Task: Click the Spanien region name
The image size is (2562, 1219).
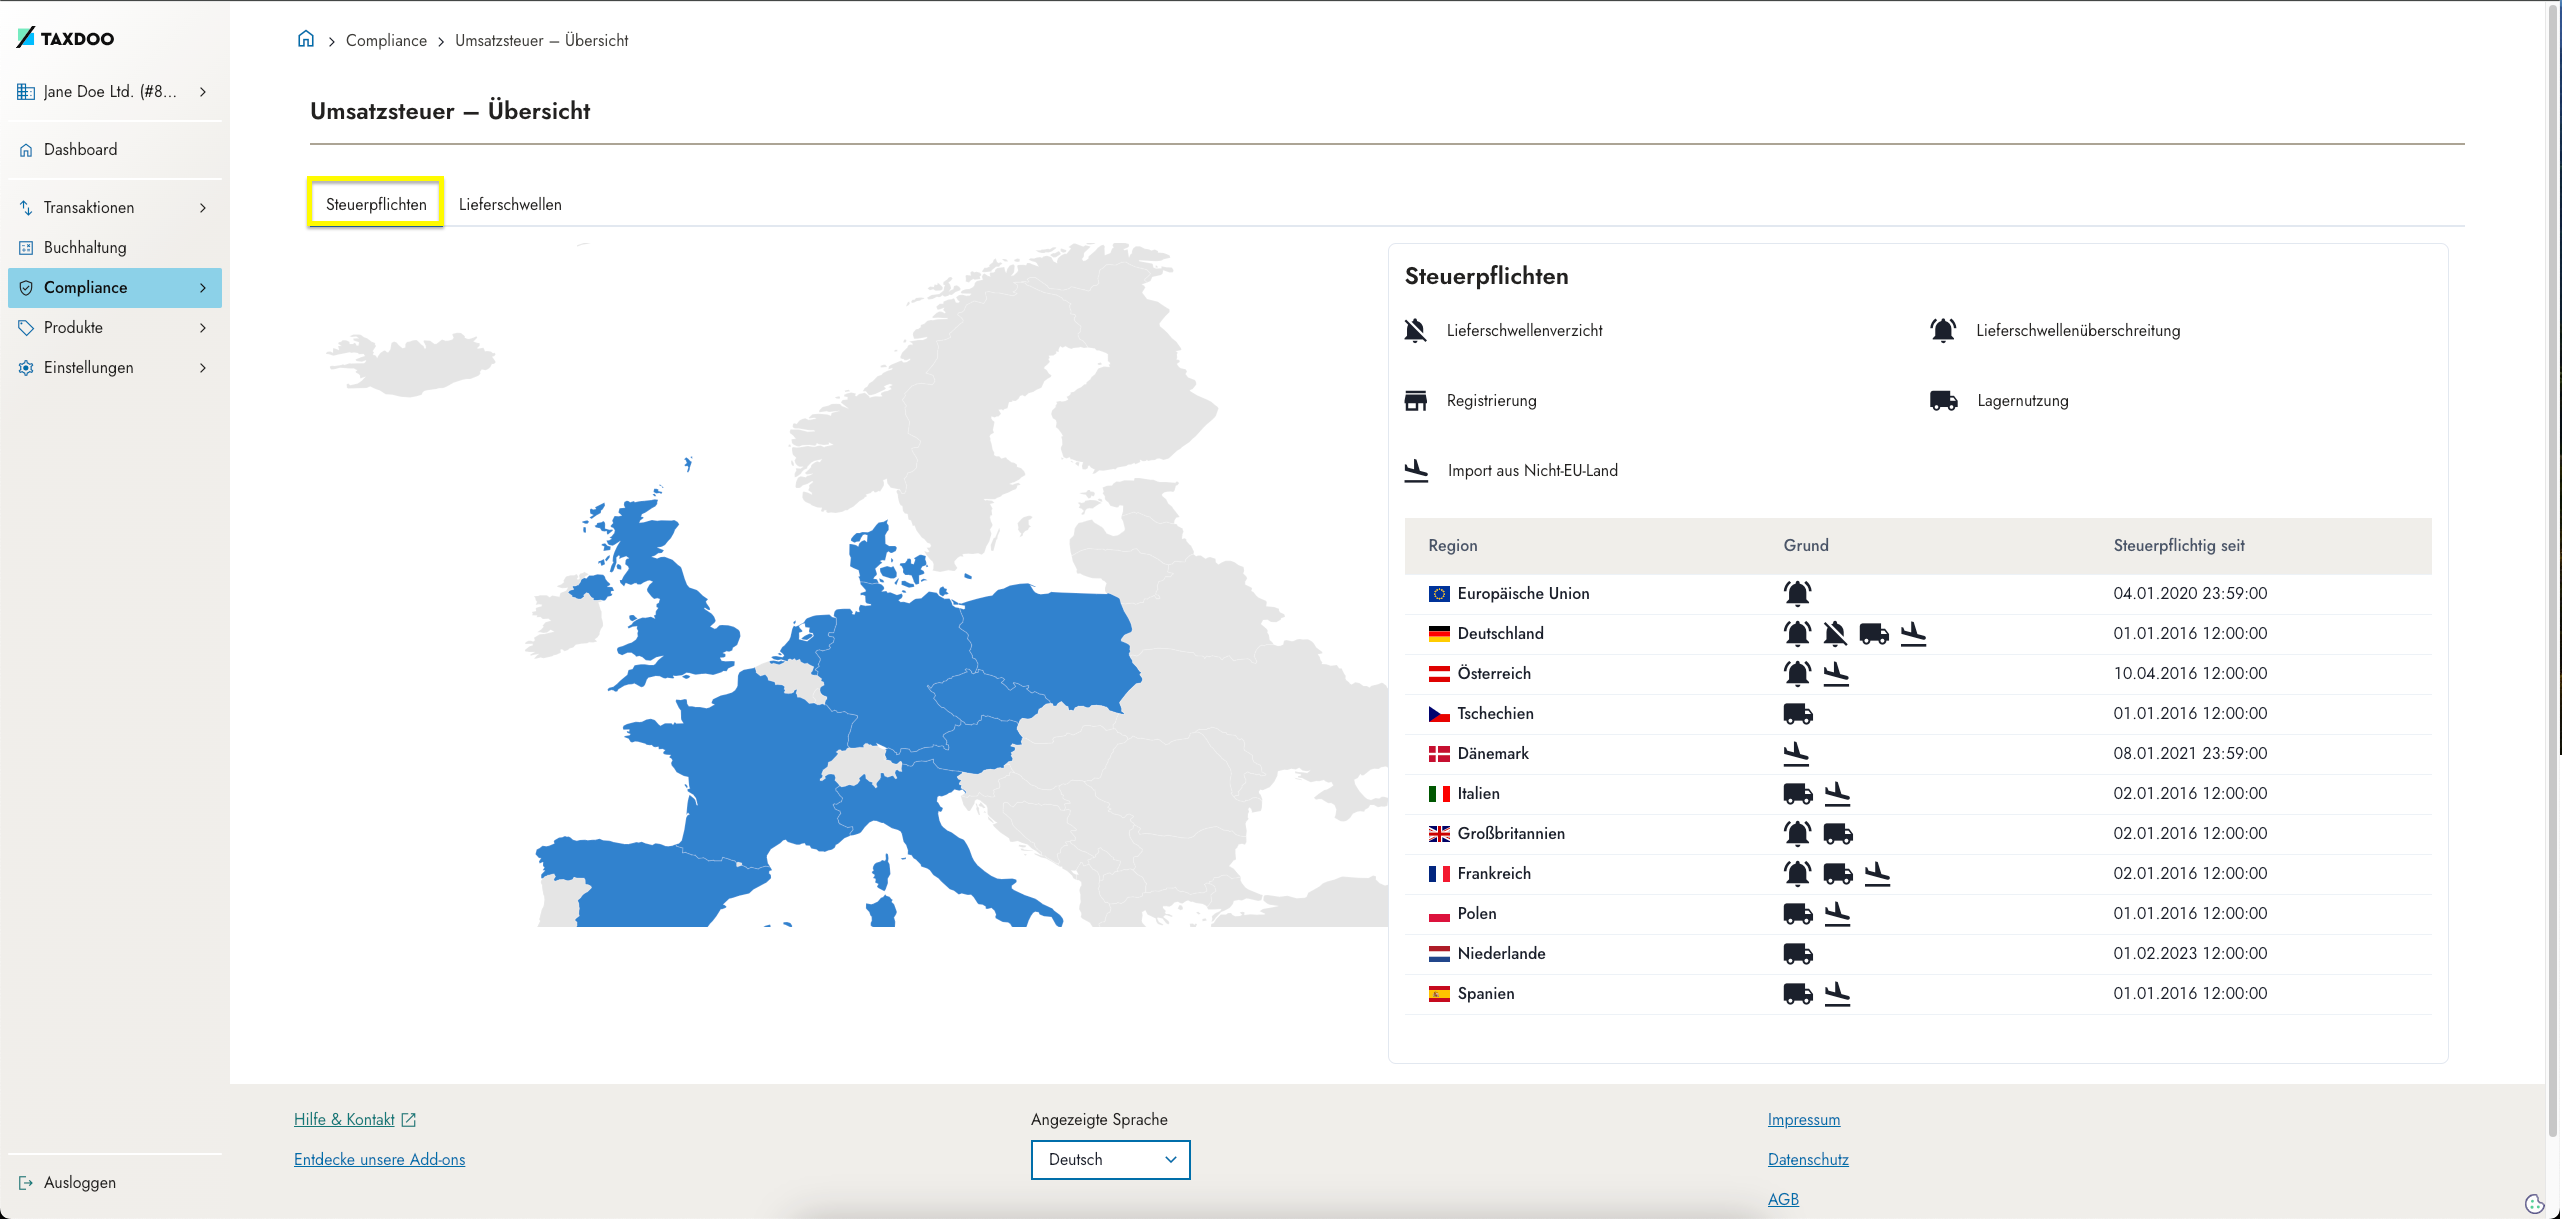Action: pyautogui.click(x=1485, y=994)
